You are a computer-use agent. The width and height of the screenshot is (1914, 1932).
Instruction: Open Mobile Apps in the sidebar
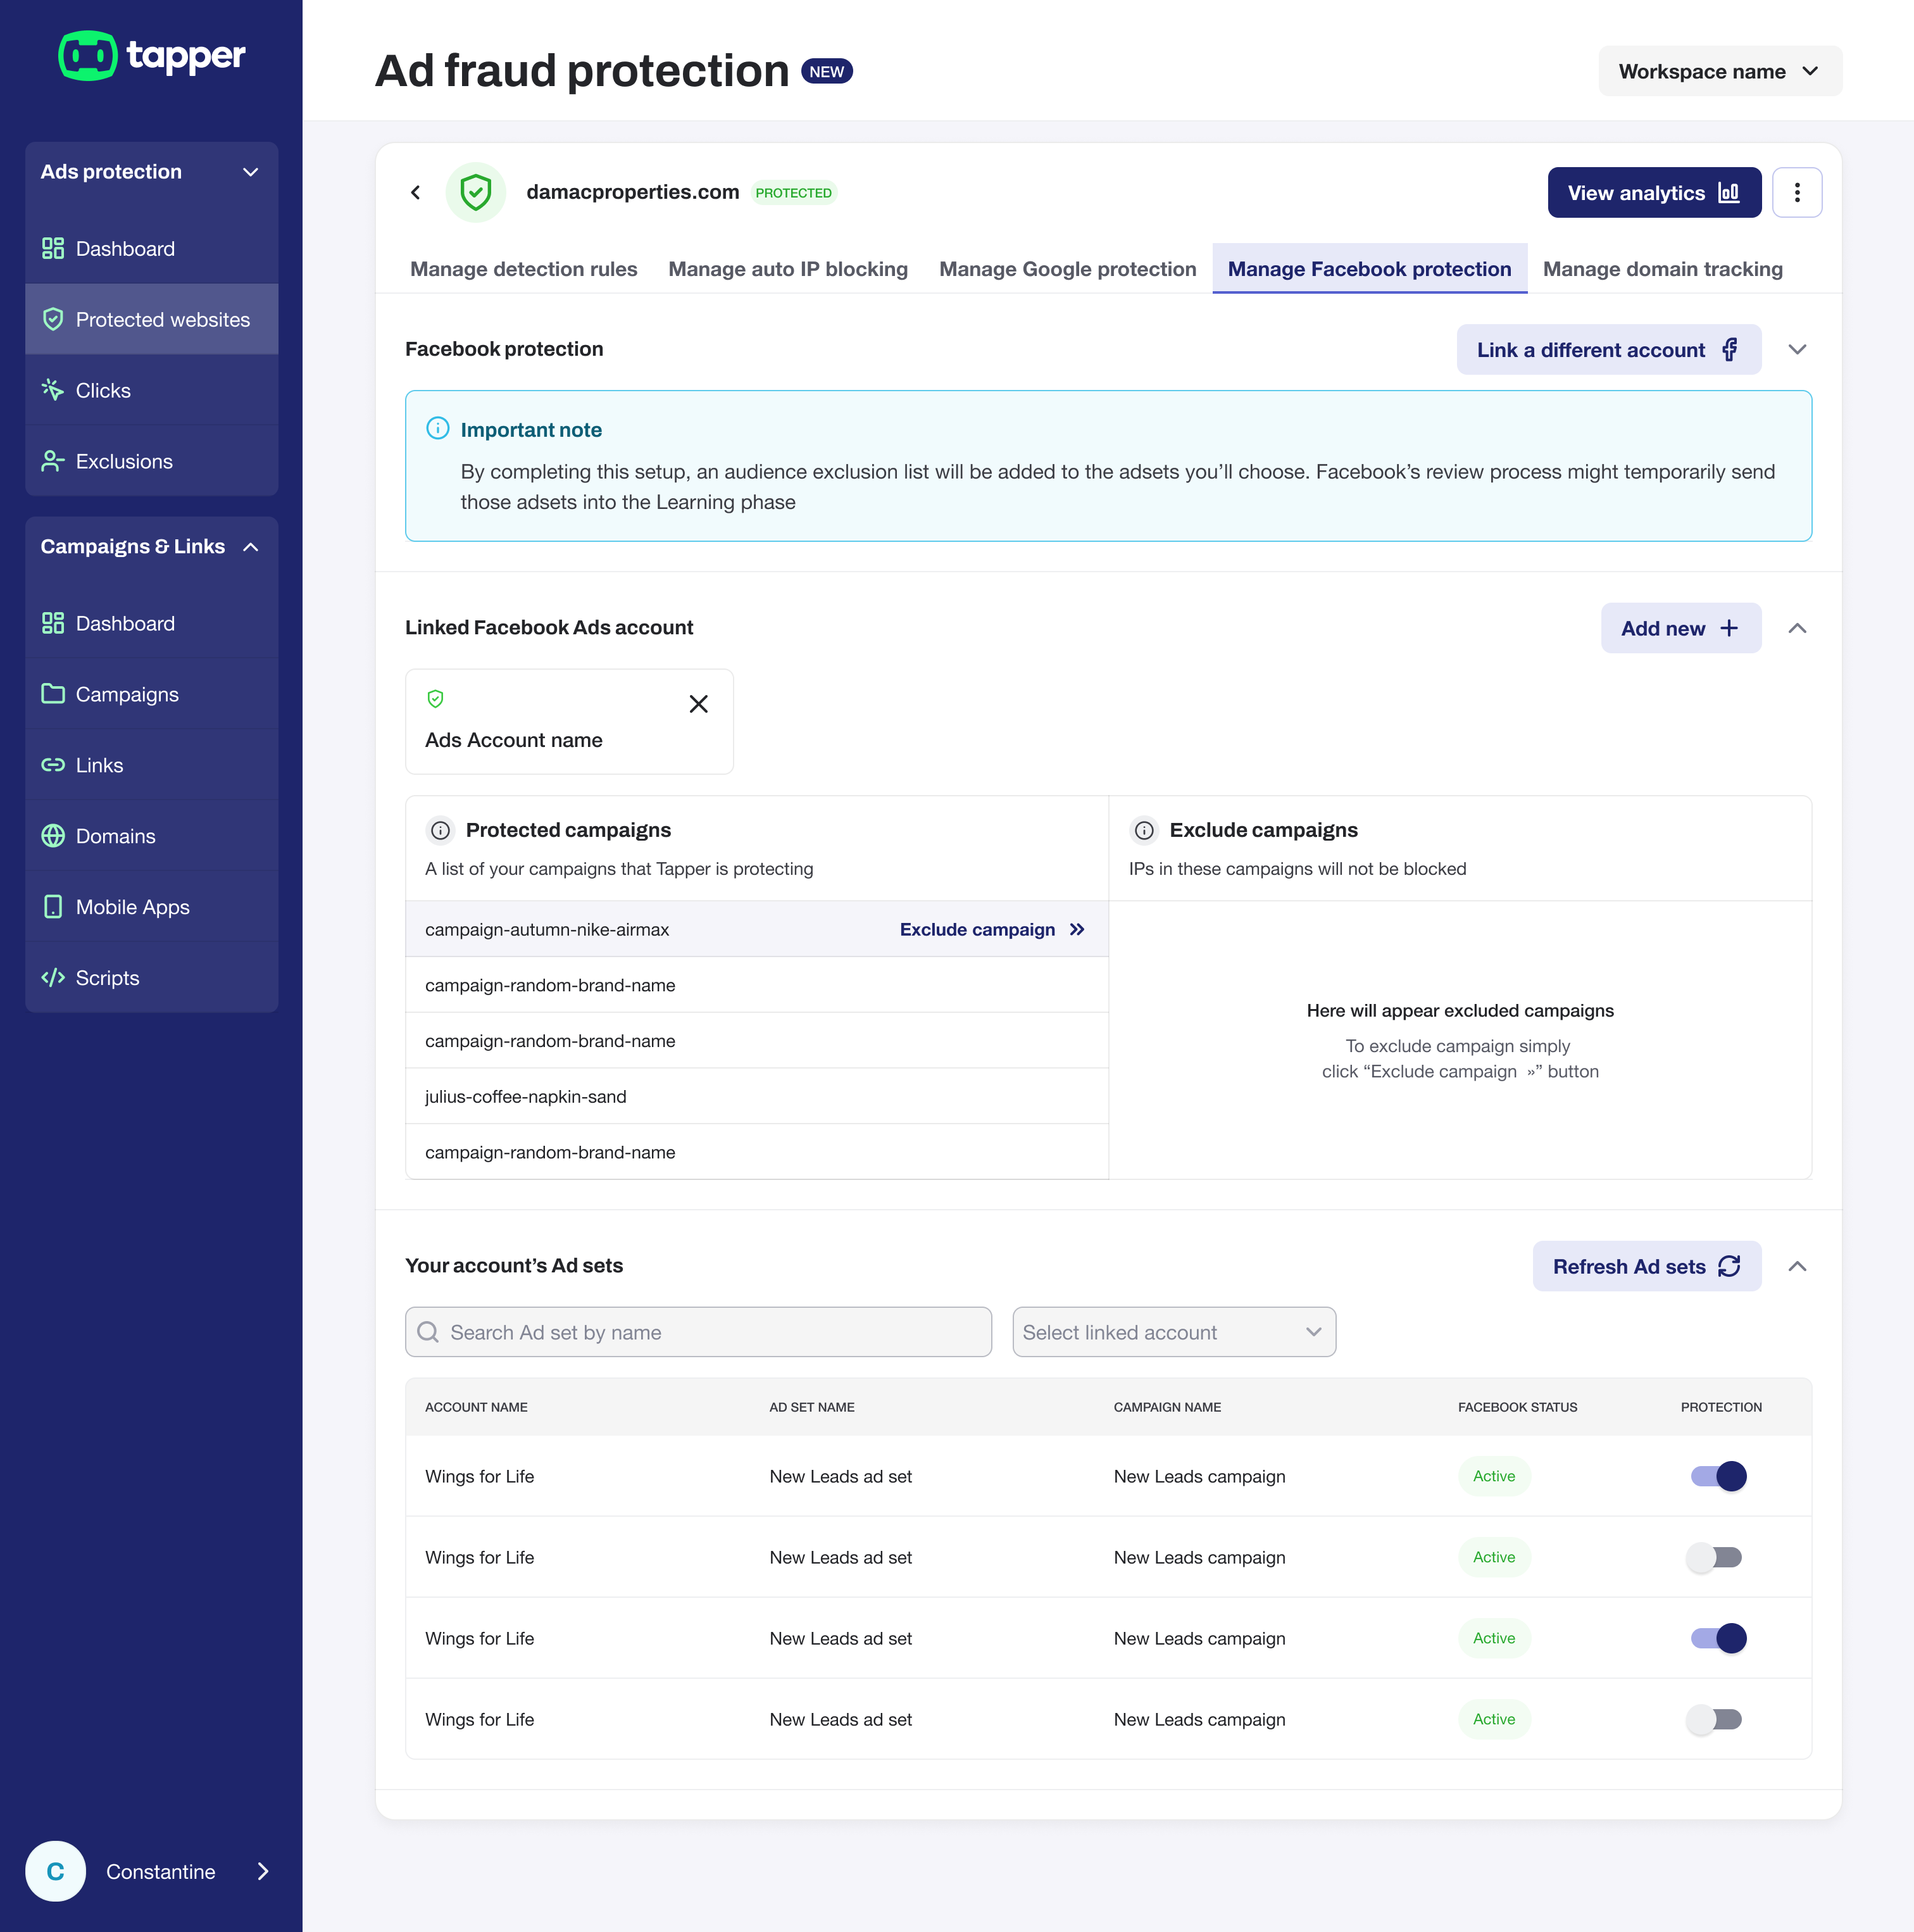pyautogui.click(x=132, y=907)
